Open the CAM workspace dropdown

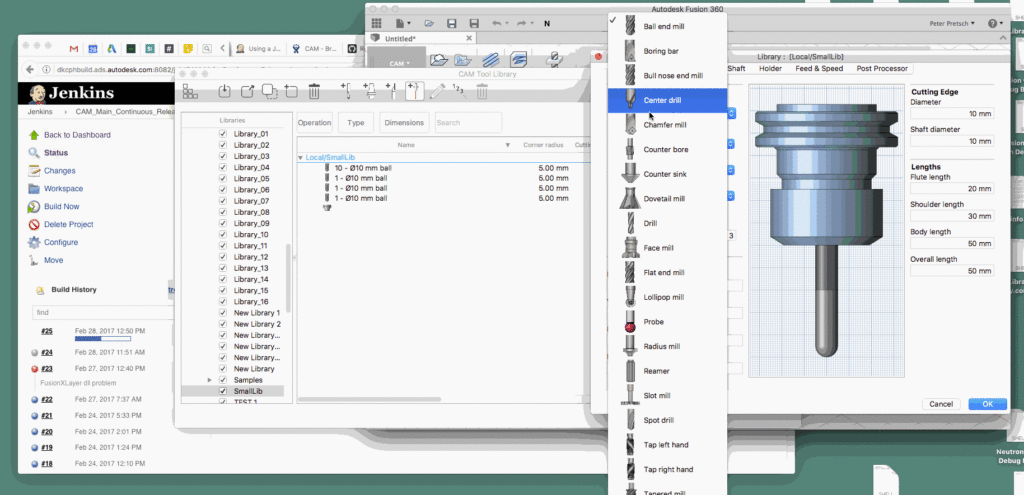[x=399, y=63]
